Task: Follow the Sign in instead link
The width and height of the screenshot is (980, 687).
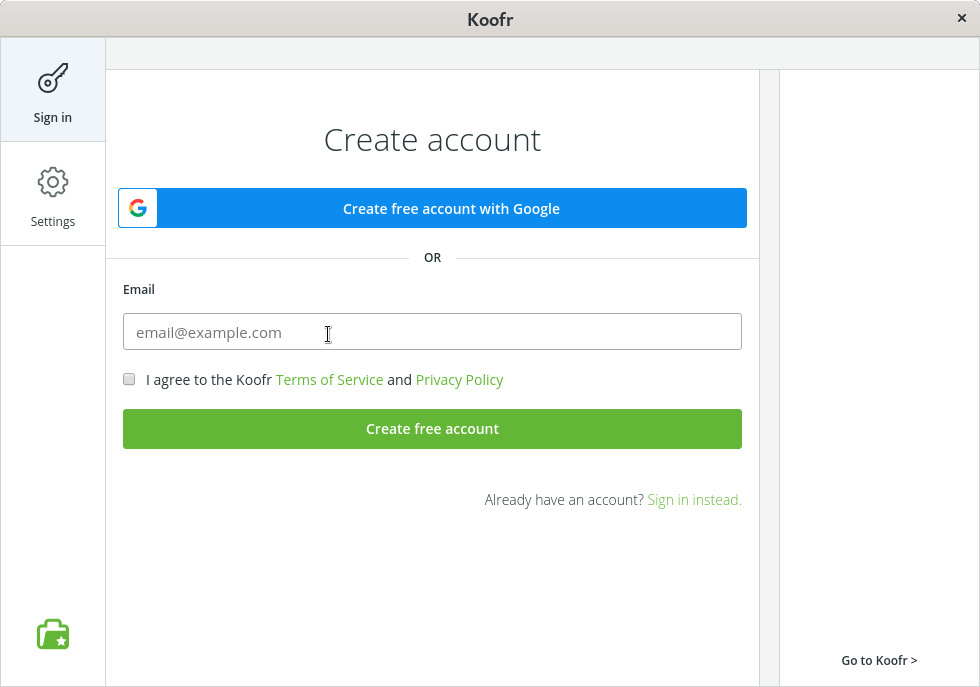Action: [694, 500]
